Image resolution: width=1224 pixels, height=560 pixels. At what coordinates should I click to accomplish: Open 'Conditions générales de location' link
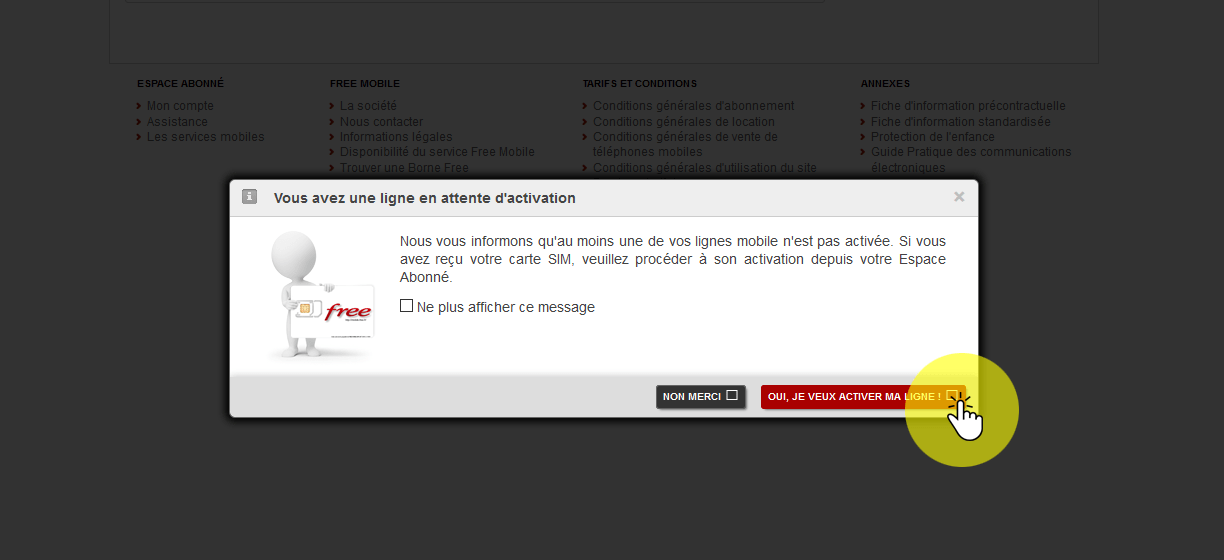[x=683, y=122]
